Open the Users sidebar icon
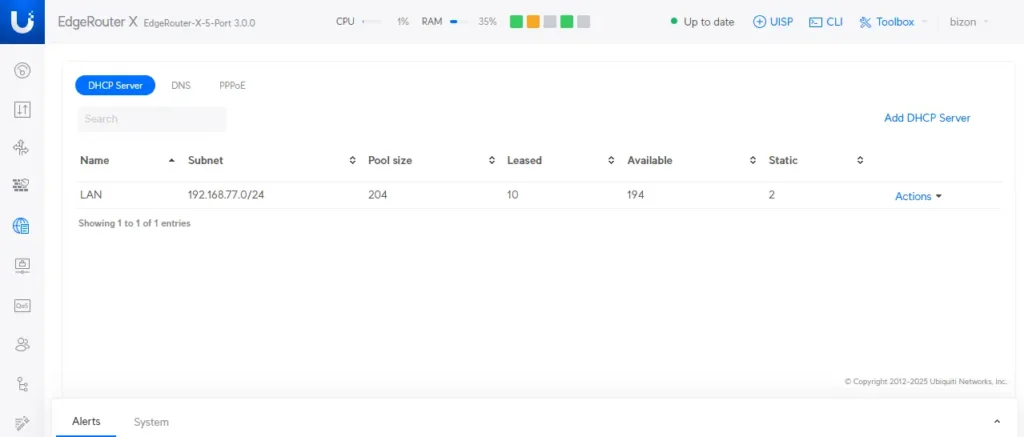Viewport: 1024px width, 437px height. click(22, 344)
